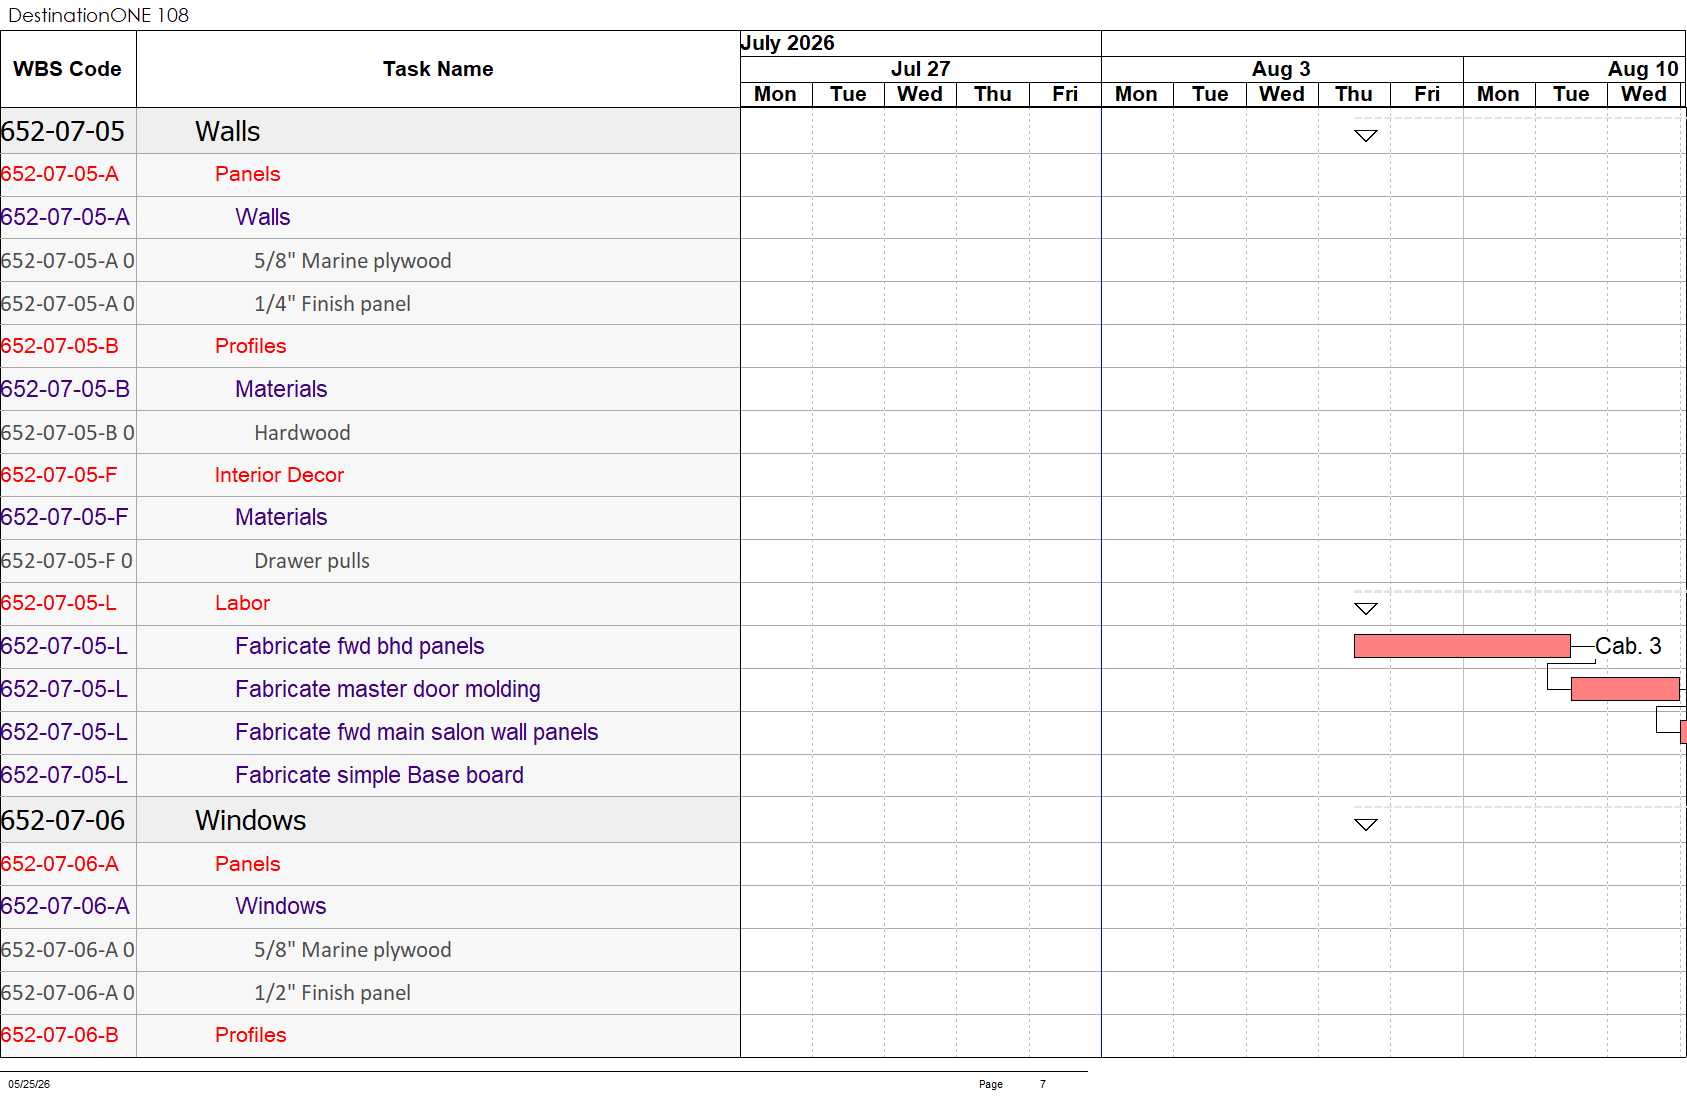Click the 05/25/26 footer date
Screen dimensions: 1687x1097
click(29, 1084)
